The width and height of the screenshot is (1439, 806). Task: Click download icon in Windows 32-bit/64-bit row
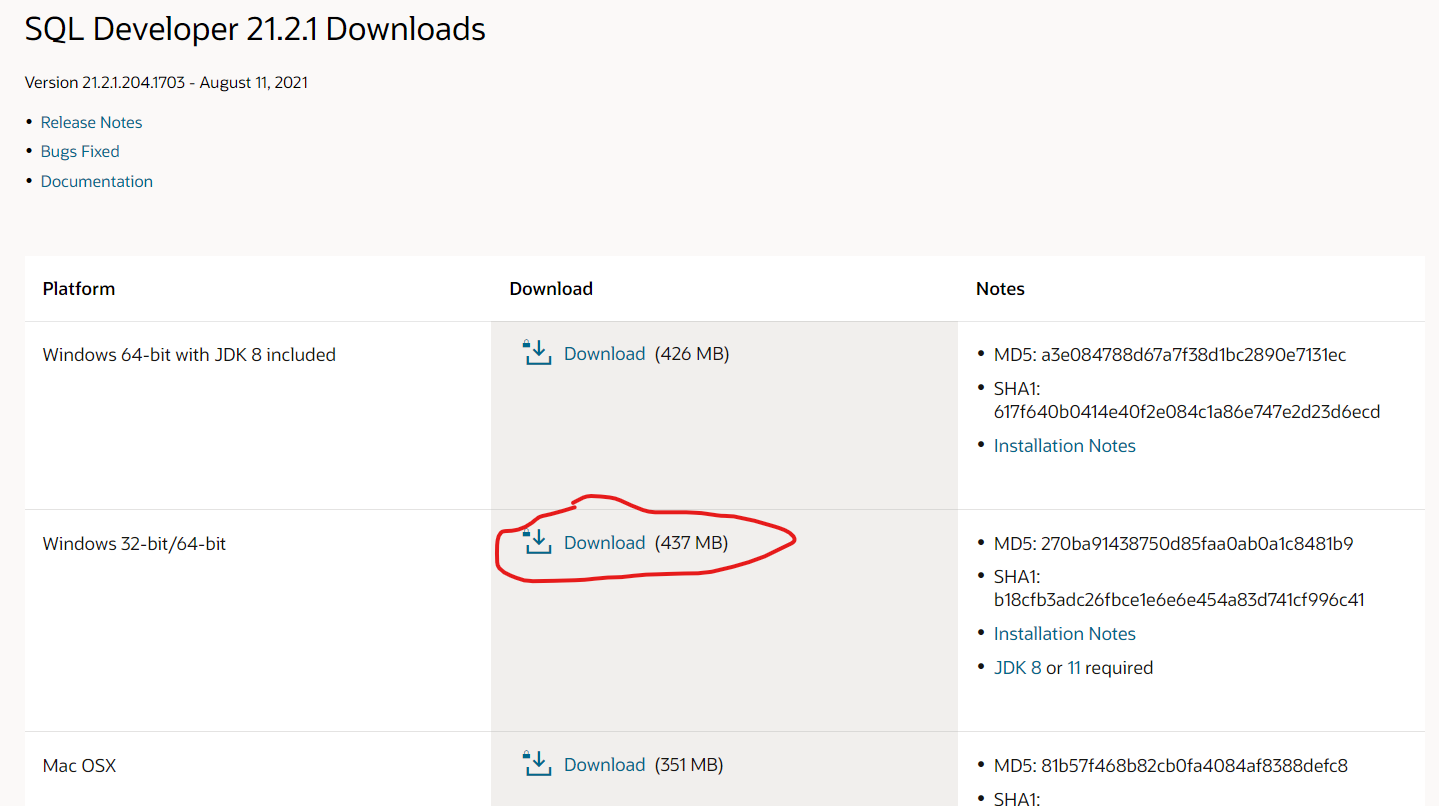[x=537, y=542]
